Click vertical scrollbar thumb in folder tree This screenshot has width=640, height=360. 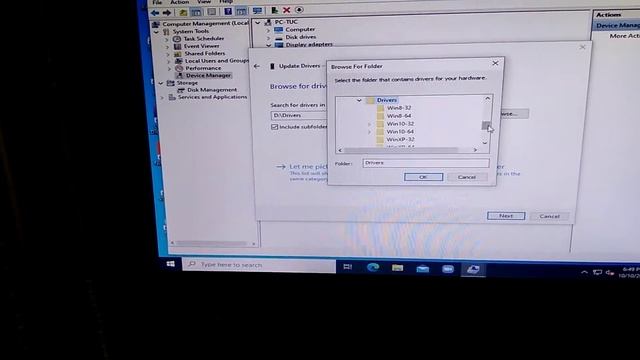point(486,125)
